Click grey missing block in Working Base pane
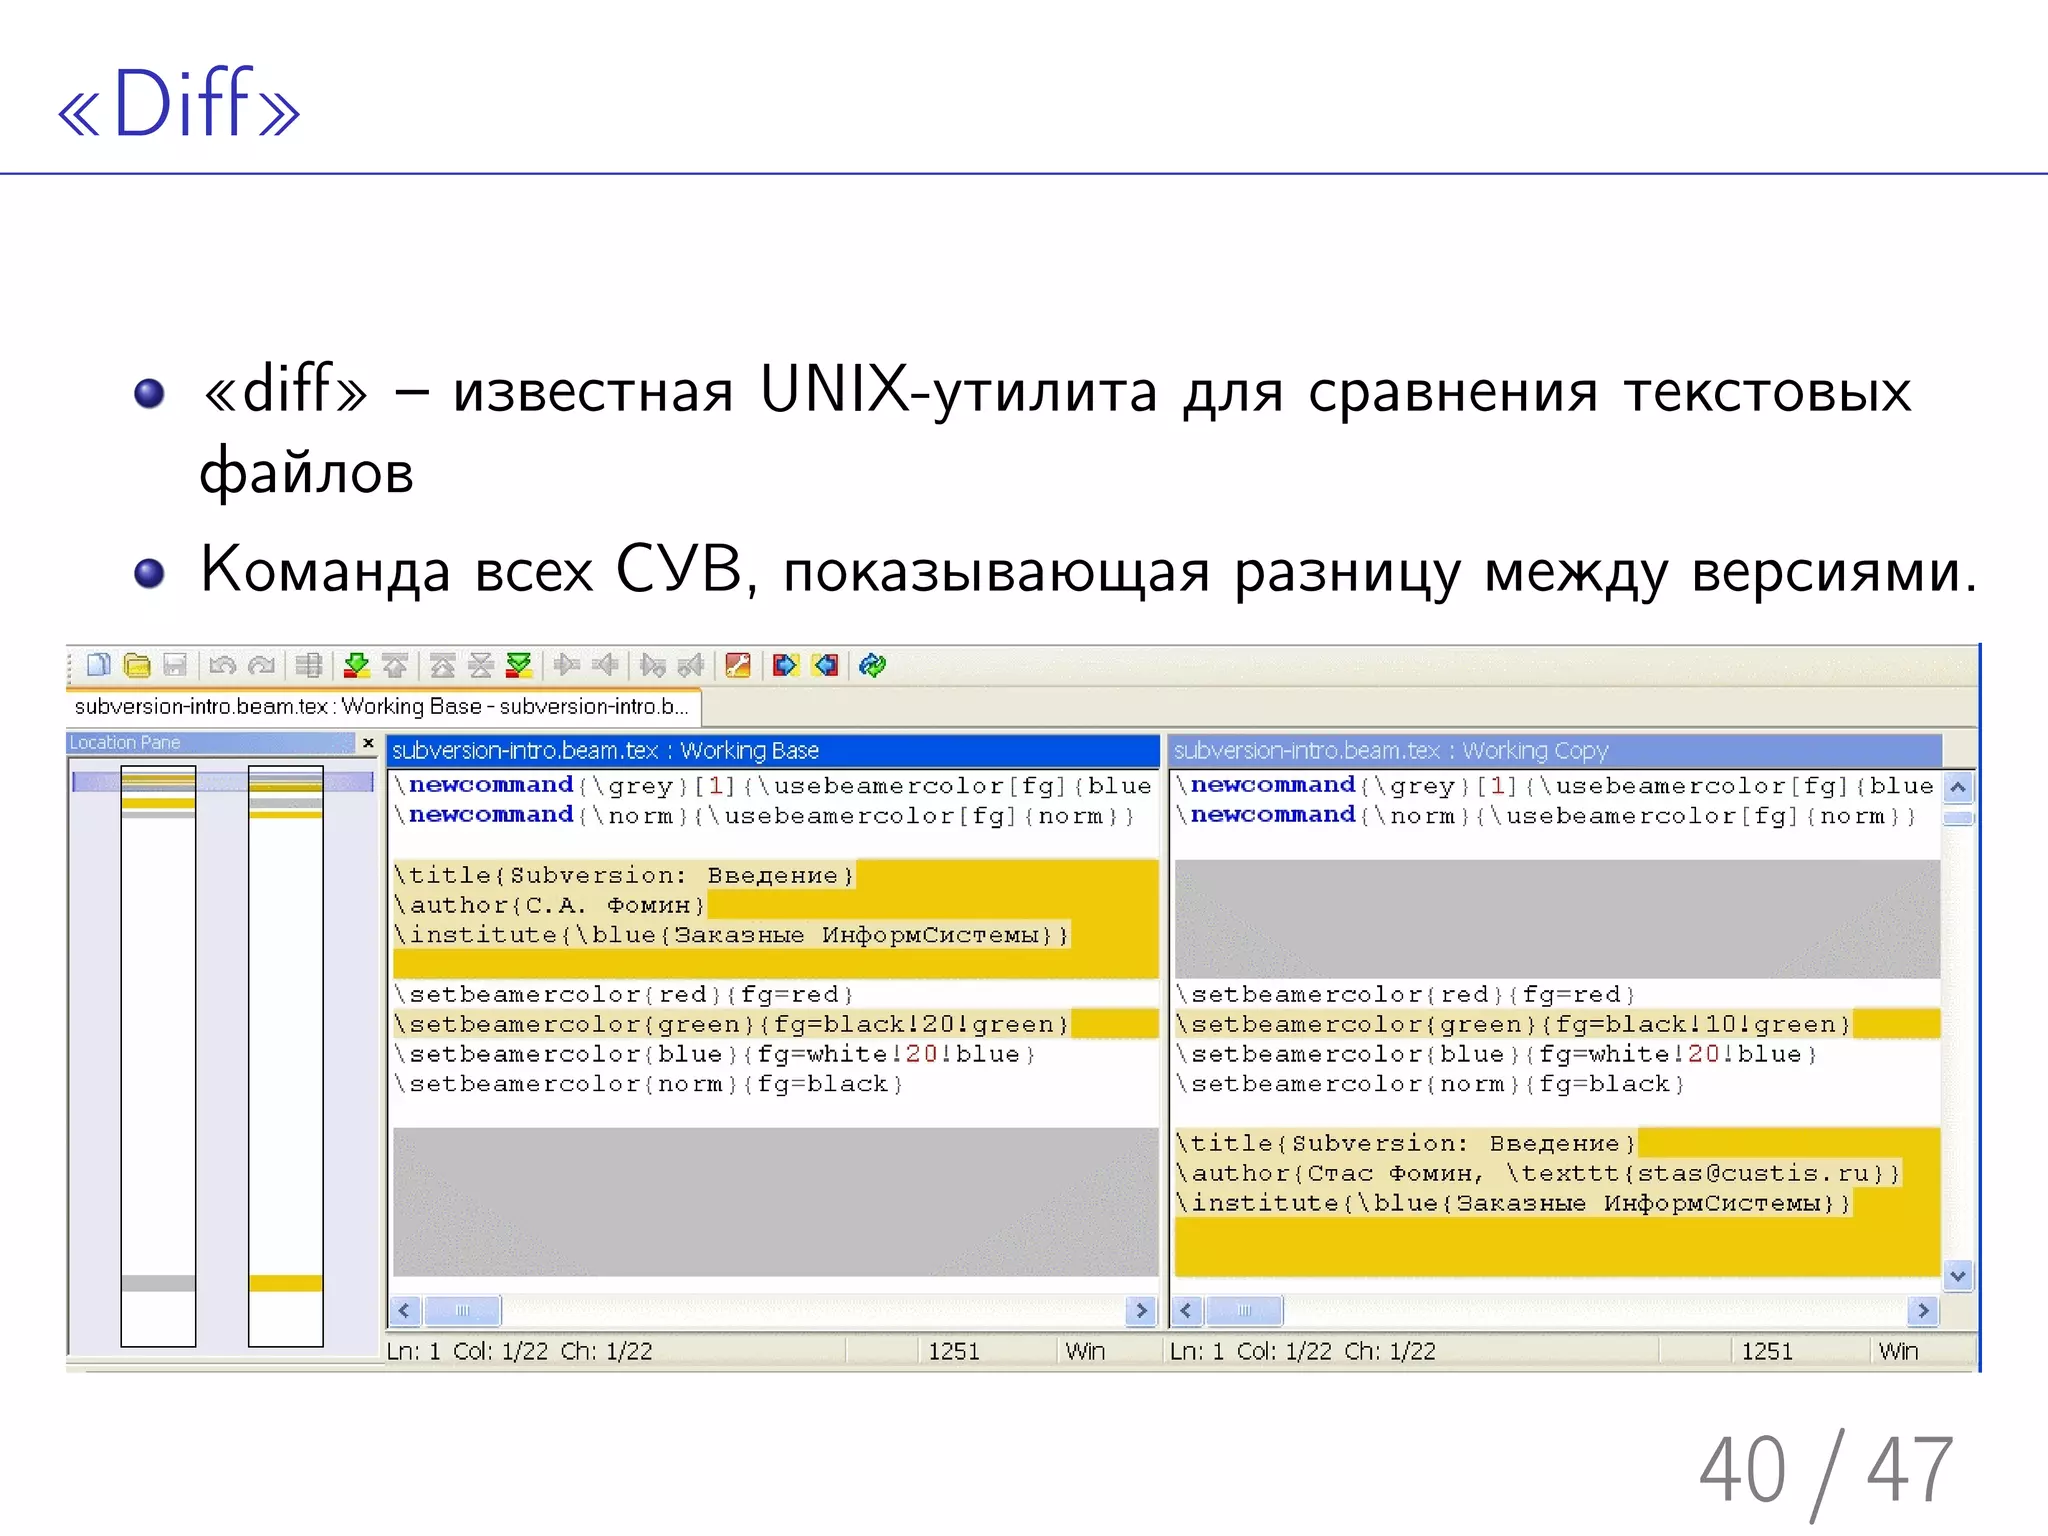The width and height of the screenshot is (2048, 1536). pos(775,1202)
